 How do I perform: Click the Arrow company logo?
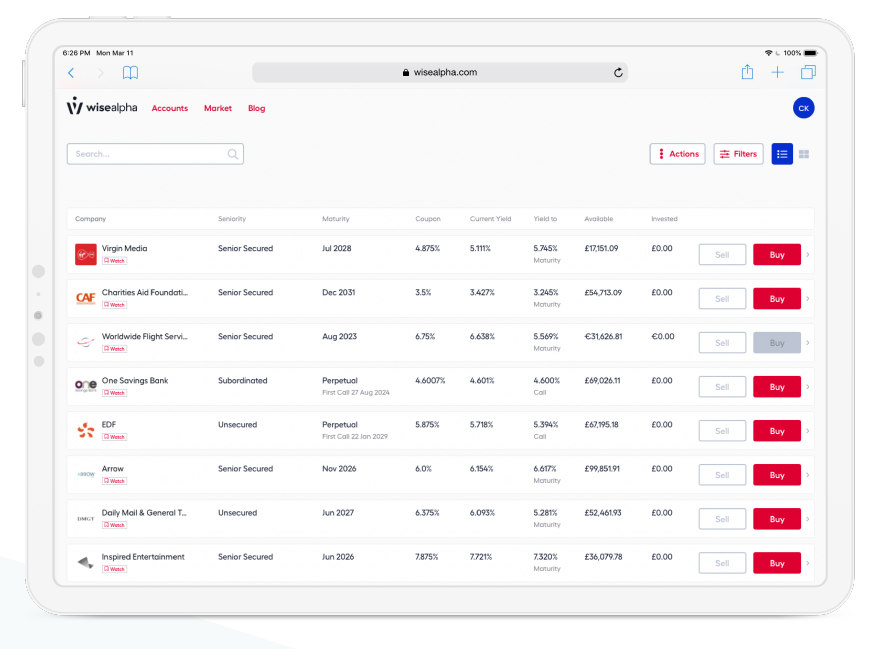86,474
